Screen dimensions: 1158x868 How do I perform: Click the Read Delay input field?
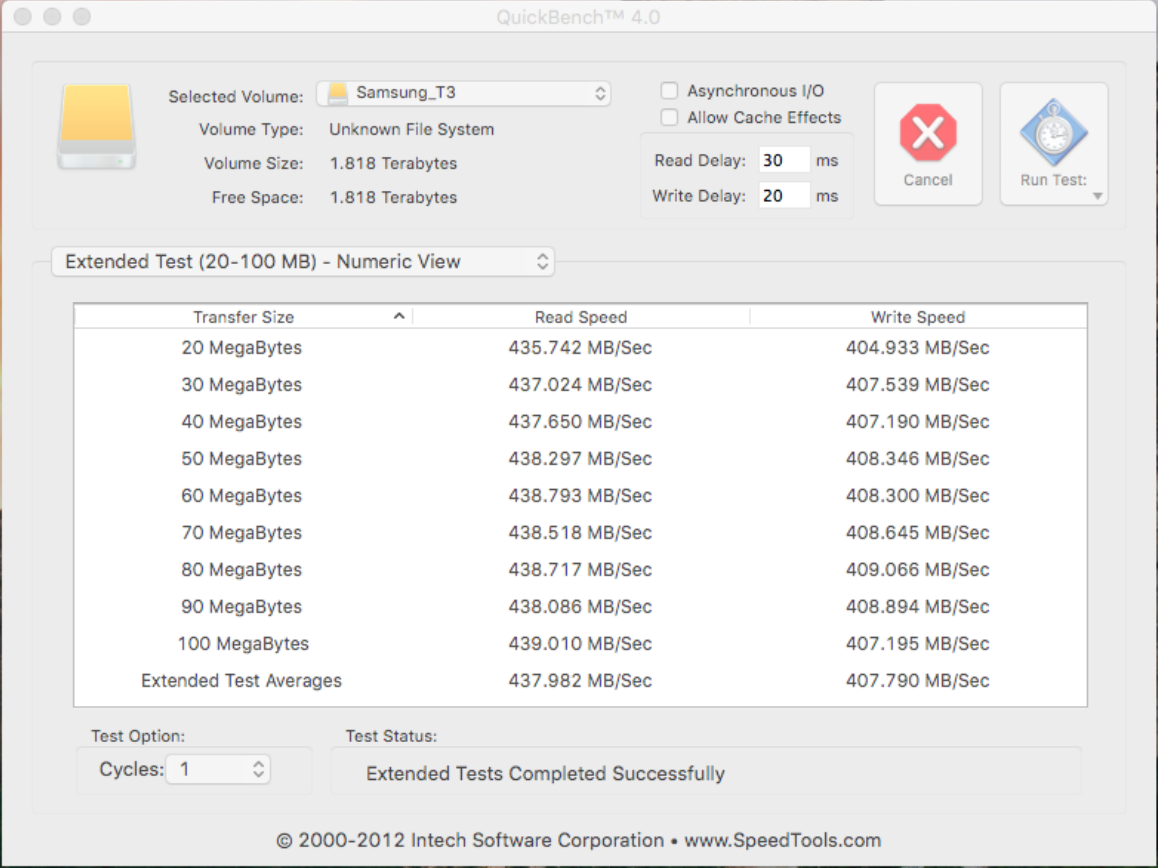click(x=783, y=161)
